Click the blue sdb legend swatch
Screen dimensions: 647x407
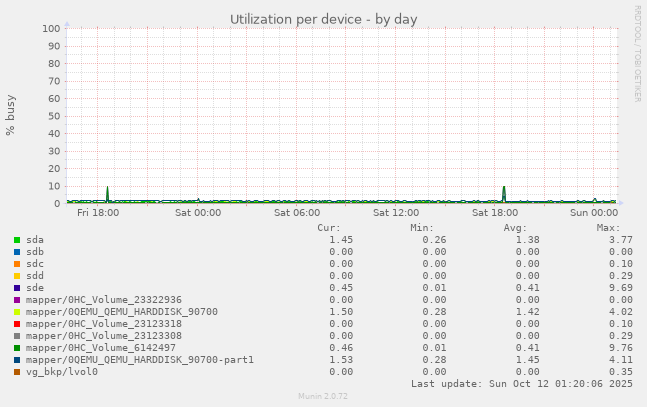pos(17,252)
